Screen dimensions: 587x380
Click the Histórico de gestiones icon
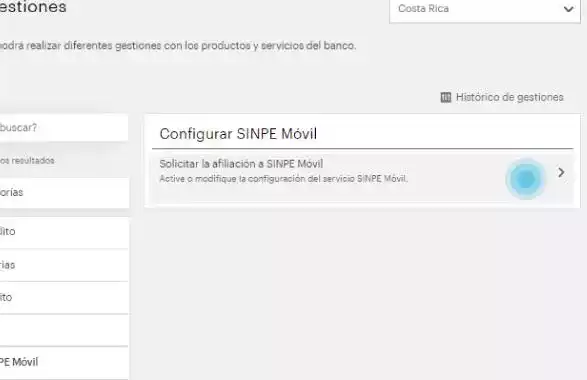[445, 97]
